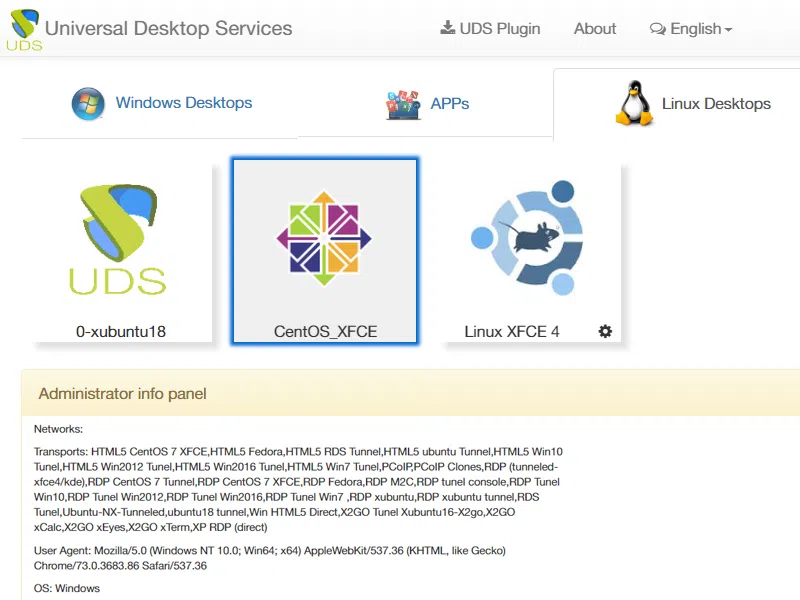The image size is (800, 600).
Task: Open the UDS Plugin download link
Action: (490, 29)
